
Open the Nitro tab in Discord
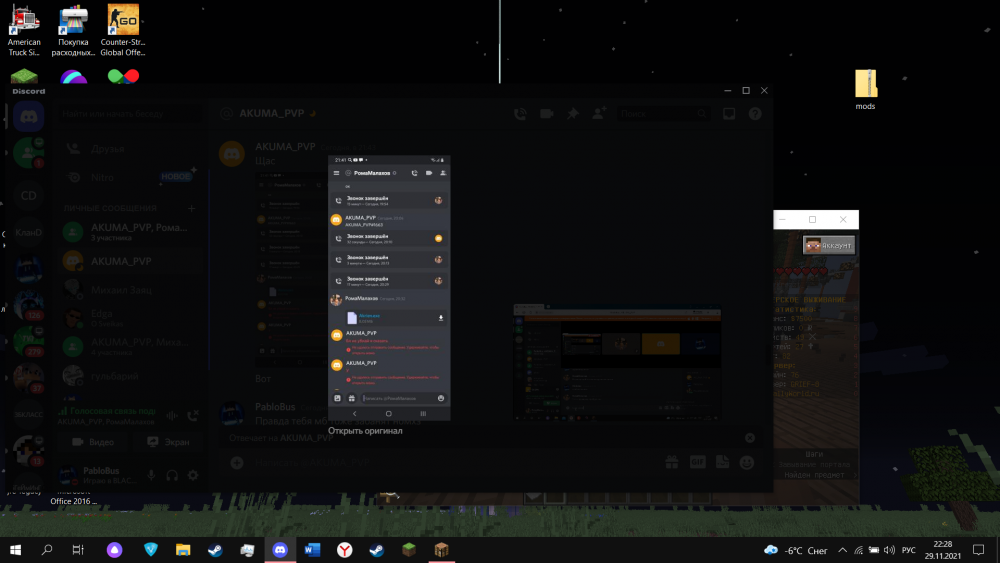pyautogui.click(x=130, y=177)
